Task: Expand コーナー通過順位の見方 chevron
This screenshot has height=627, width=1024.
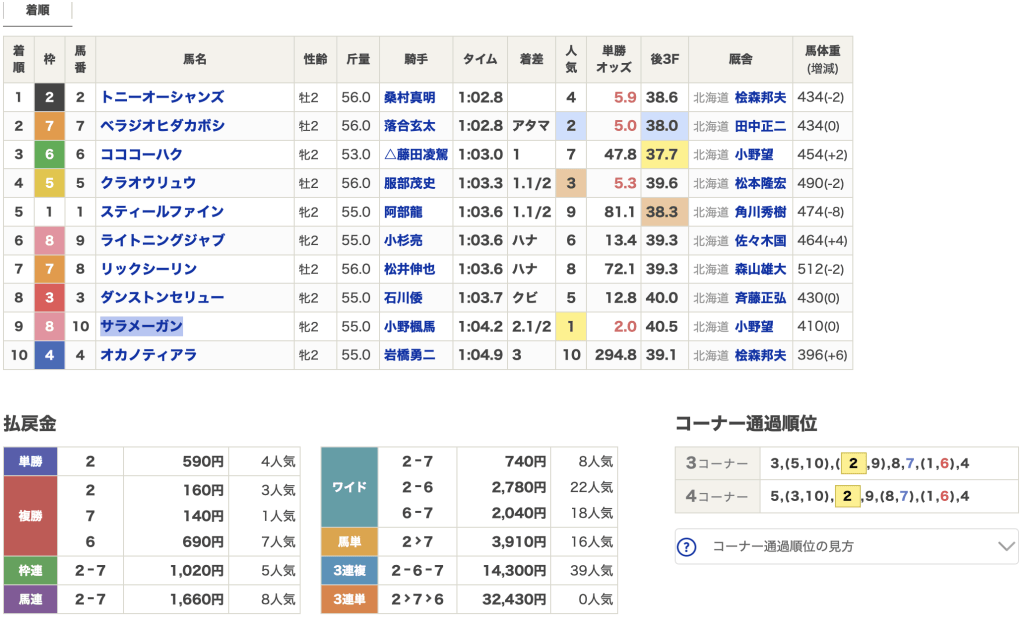Action: [1006, 546]
